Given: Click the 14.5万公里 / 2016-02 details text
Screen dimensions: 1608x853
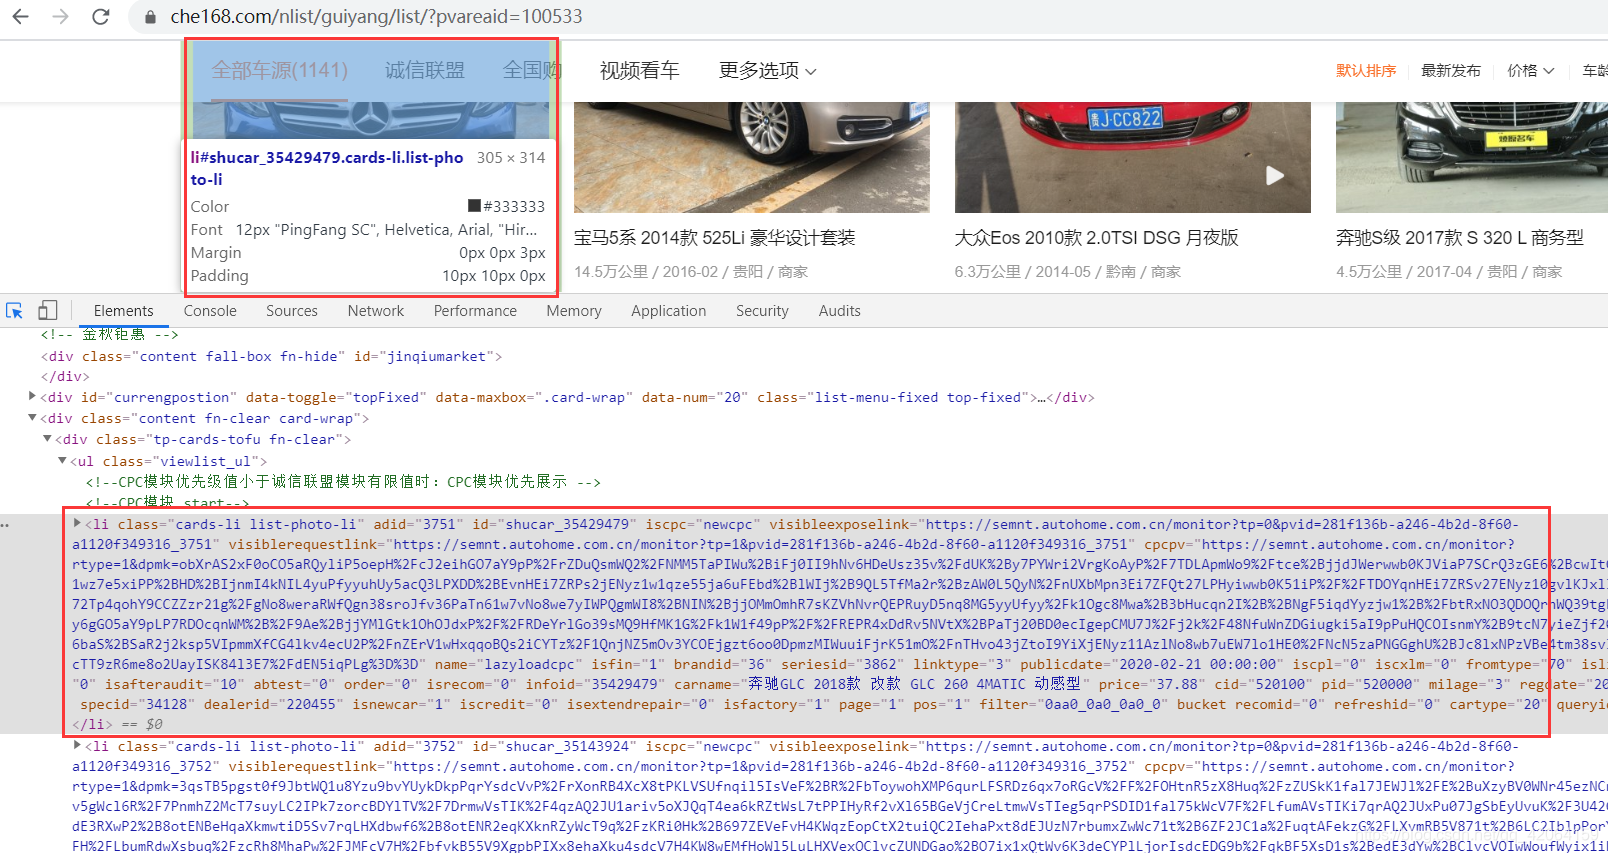Looking at the screenshot, I should (x=690, y=272).
